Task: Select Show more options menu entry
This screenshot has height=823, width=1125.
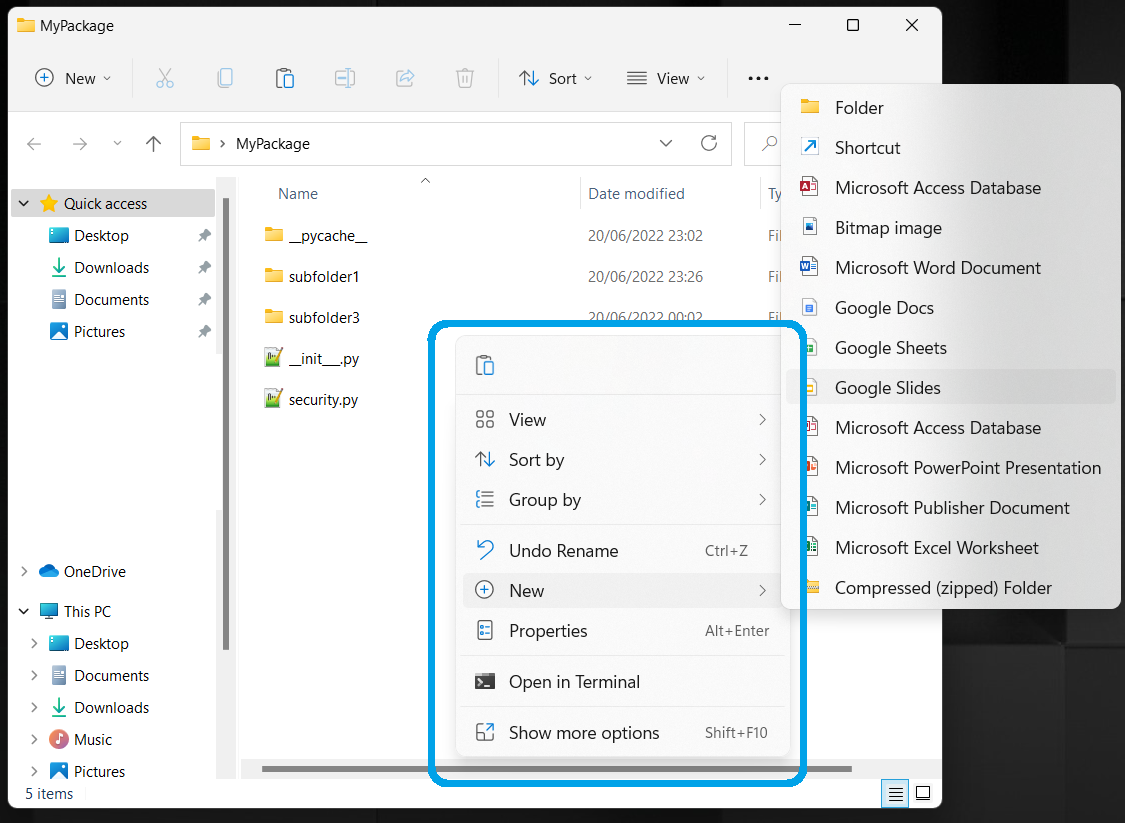Action: click(584, 733)
